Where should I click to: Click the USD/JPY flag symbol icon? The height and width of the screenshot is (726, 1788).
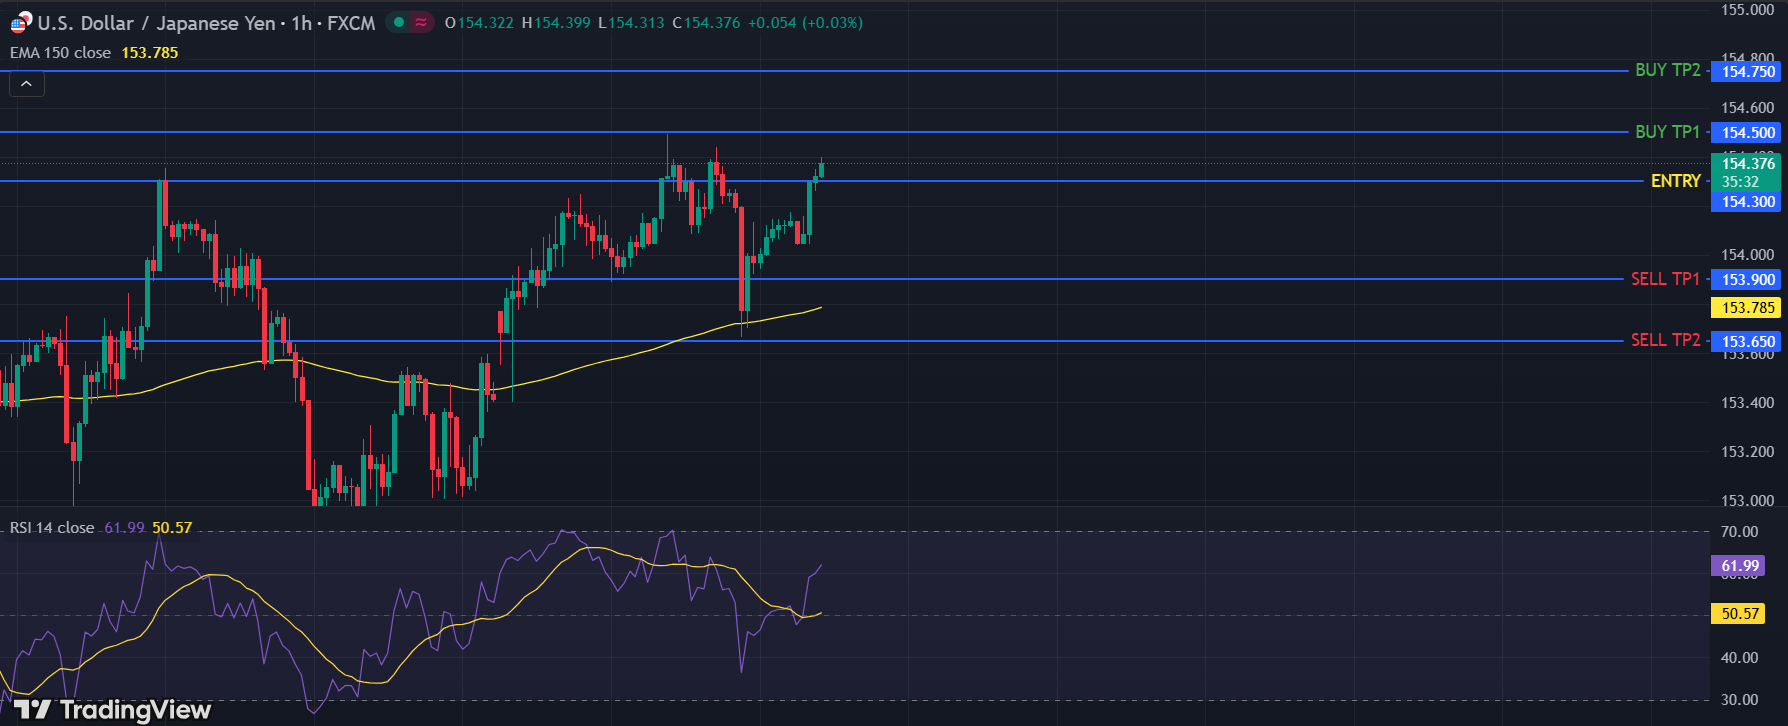coord(20,22)
